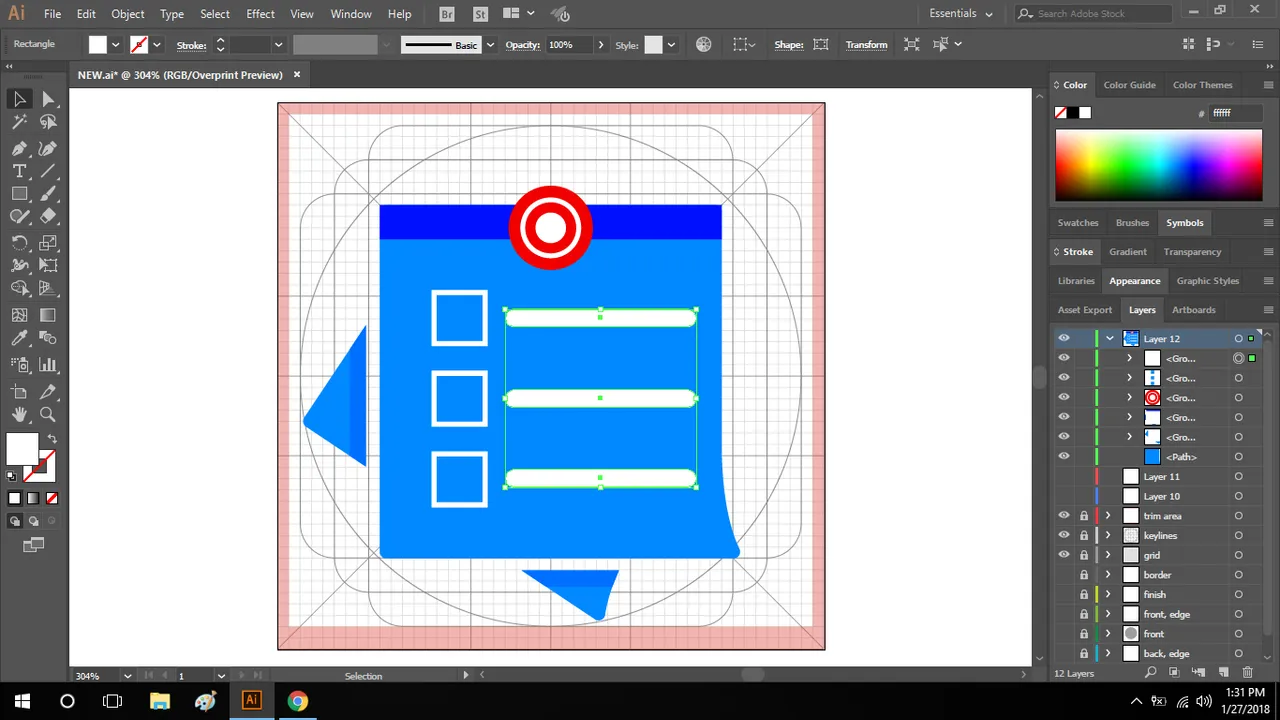Select the Lasso tool
Viewport: 1280px width, 720px height.
[x=48, y=122]
